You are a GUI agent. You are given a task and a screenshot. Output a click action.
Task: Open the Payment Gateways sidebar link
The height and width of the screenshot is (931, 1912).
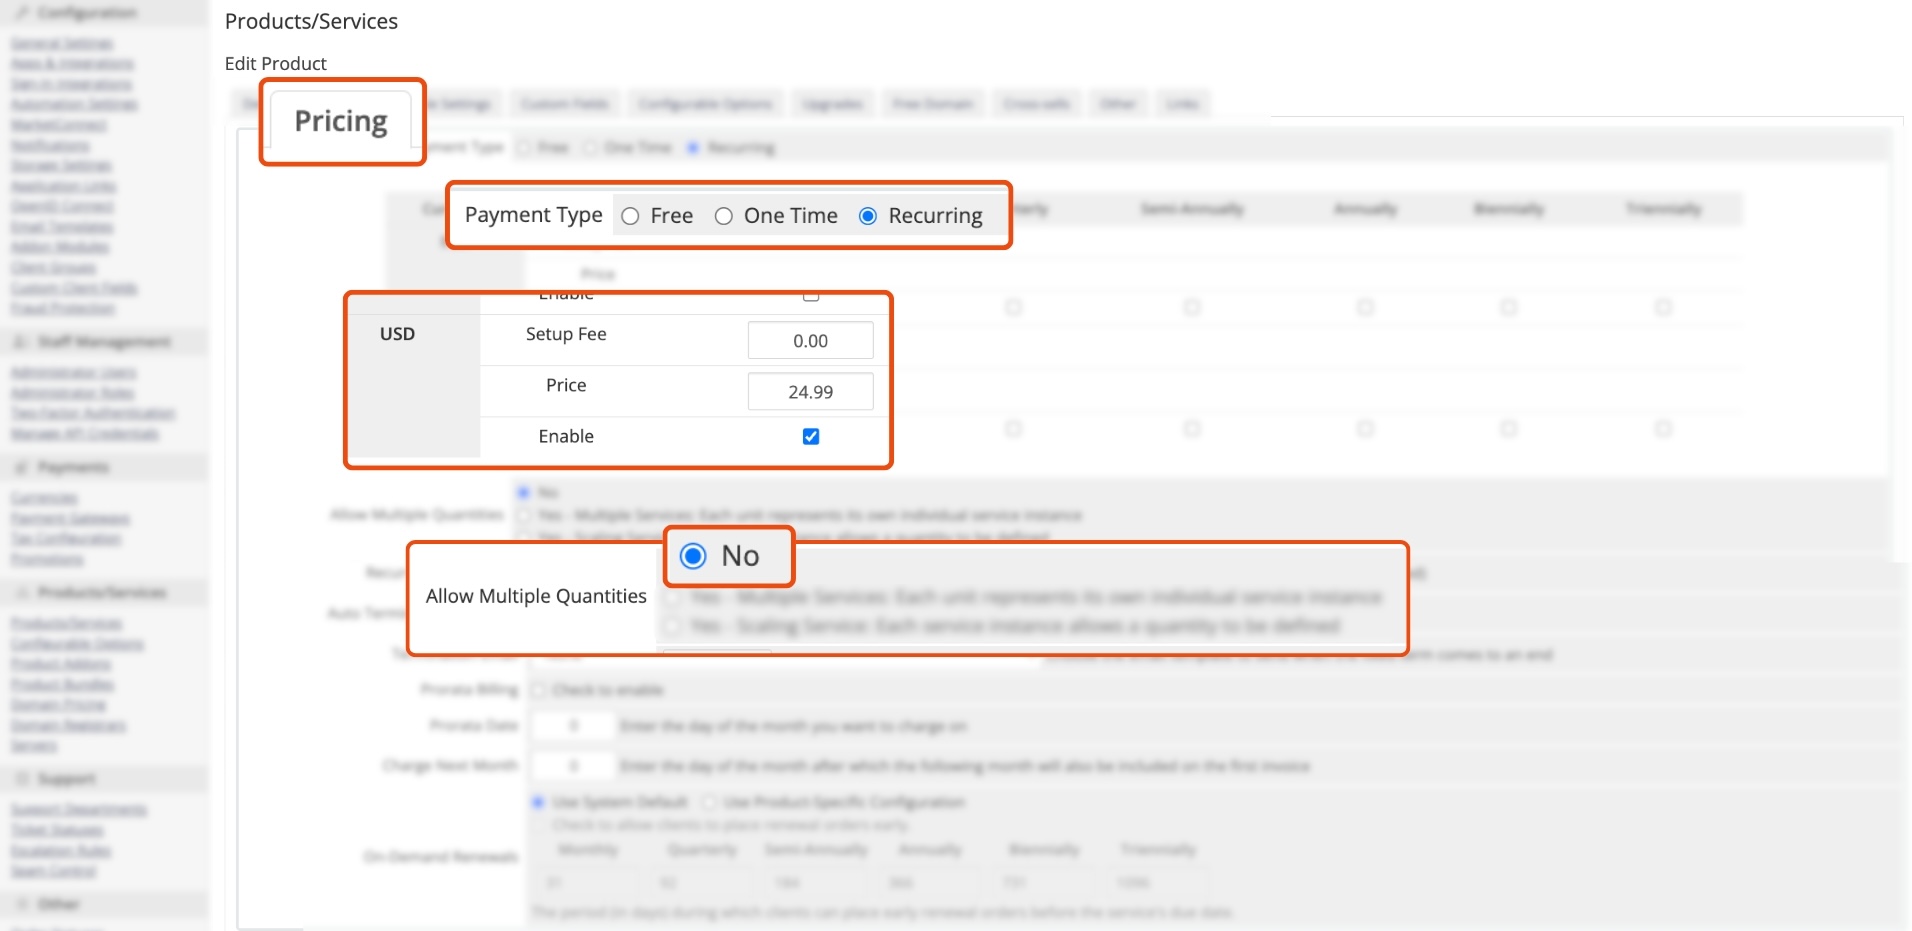[70, 519]
